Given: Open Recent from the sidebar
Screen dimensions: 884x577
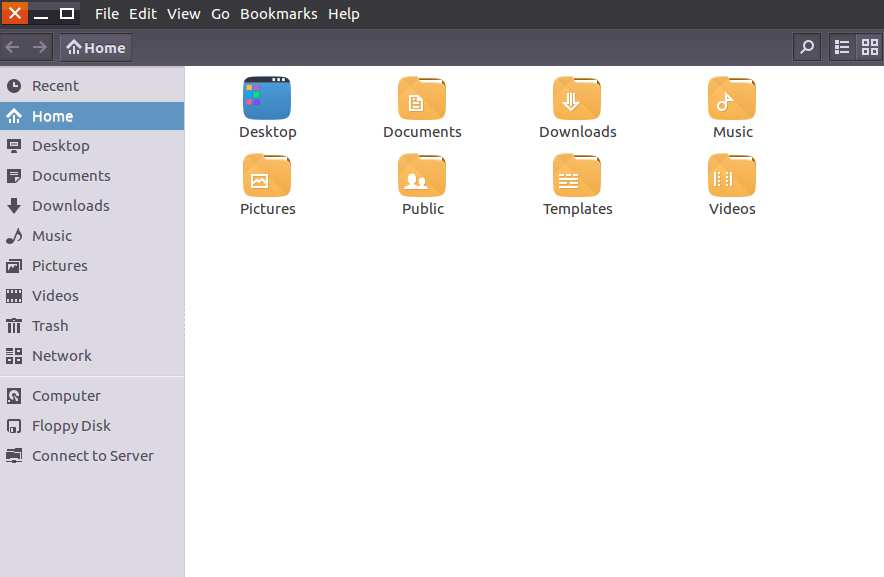Looking at the screenshot, I should 53,85.
